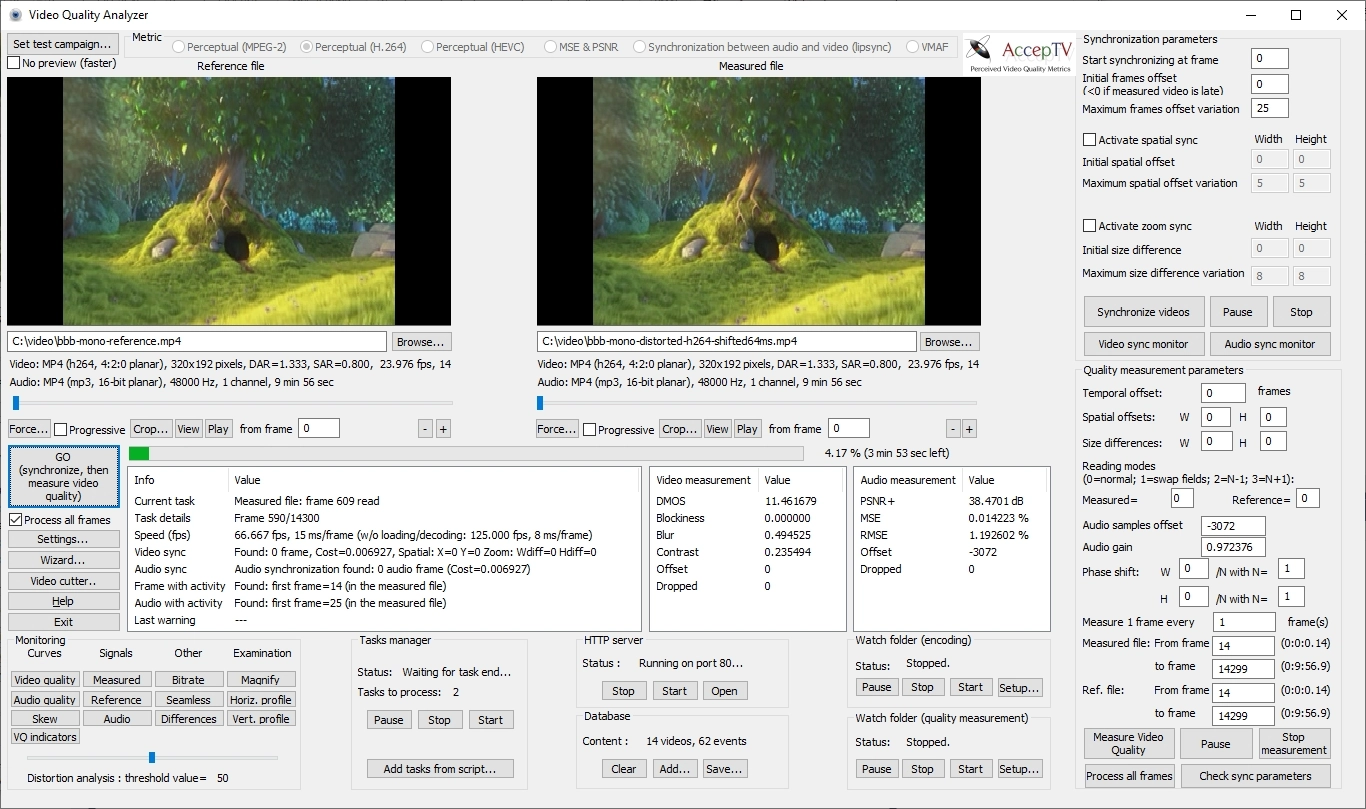Screen dimensions: 1366x809
Task: Launch the Wizard
Action: 63,560
